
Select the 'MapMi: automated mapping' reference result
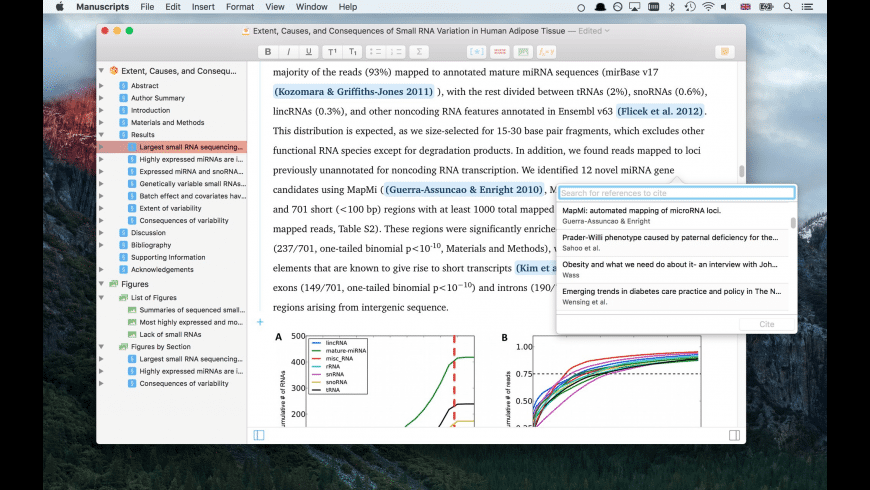pyautogui.click(x=673, y=215)
